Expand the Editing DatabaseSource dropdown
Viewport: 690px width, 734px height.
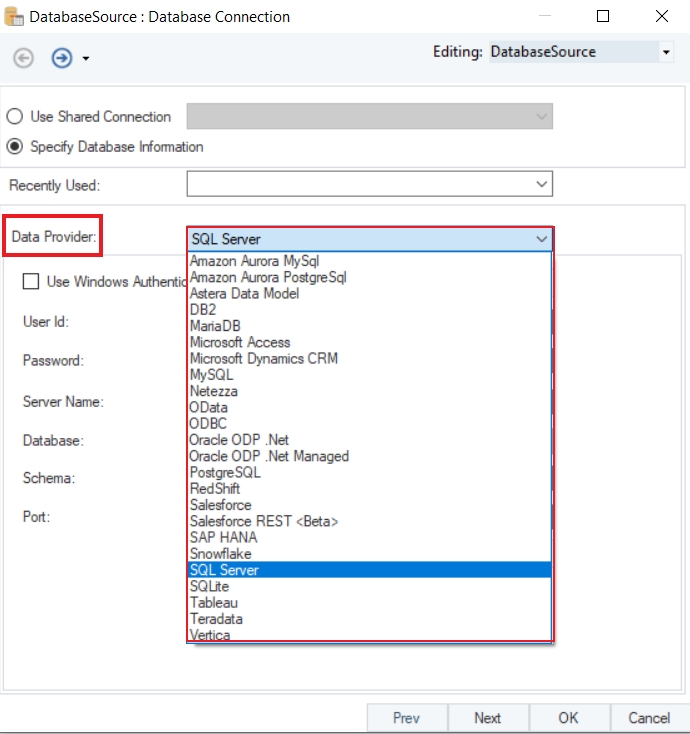click(x=666, y=52)
